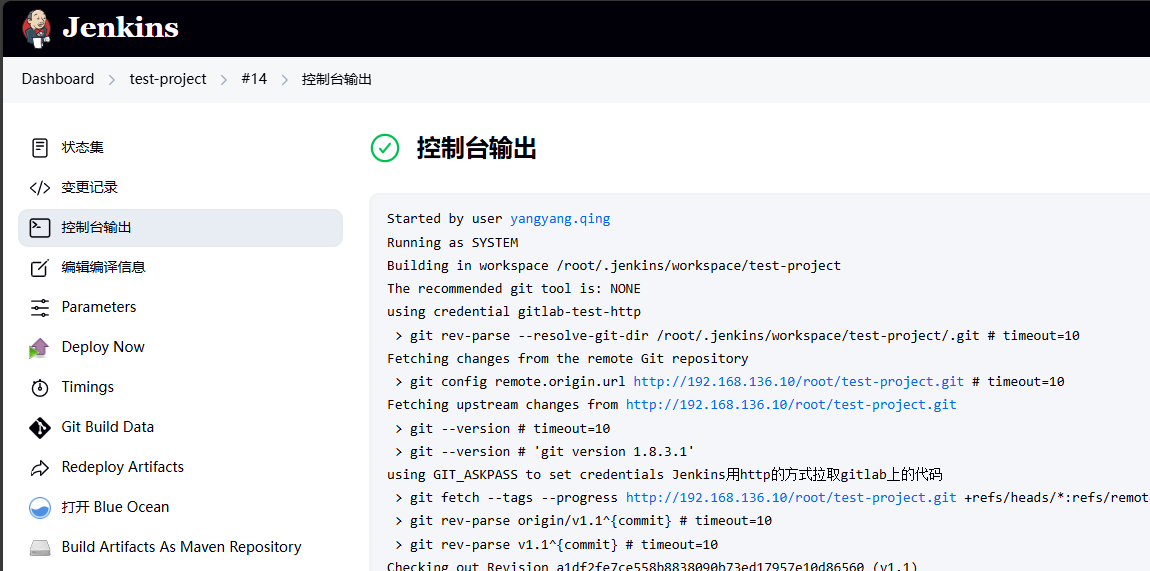Click 'git rev-parse origin/v1.1^{commit}' line
The width and height of the screenshot is (1150, 571).
pos(583,521)
